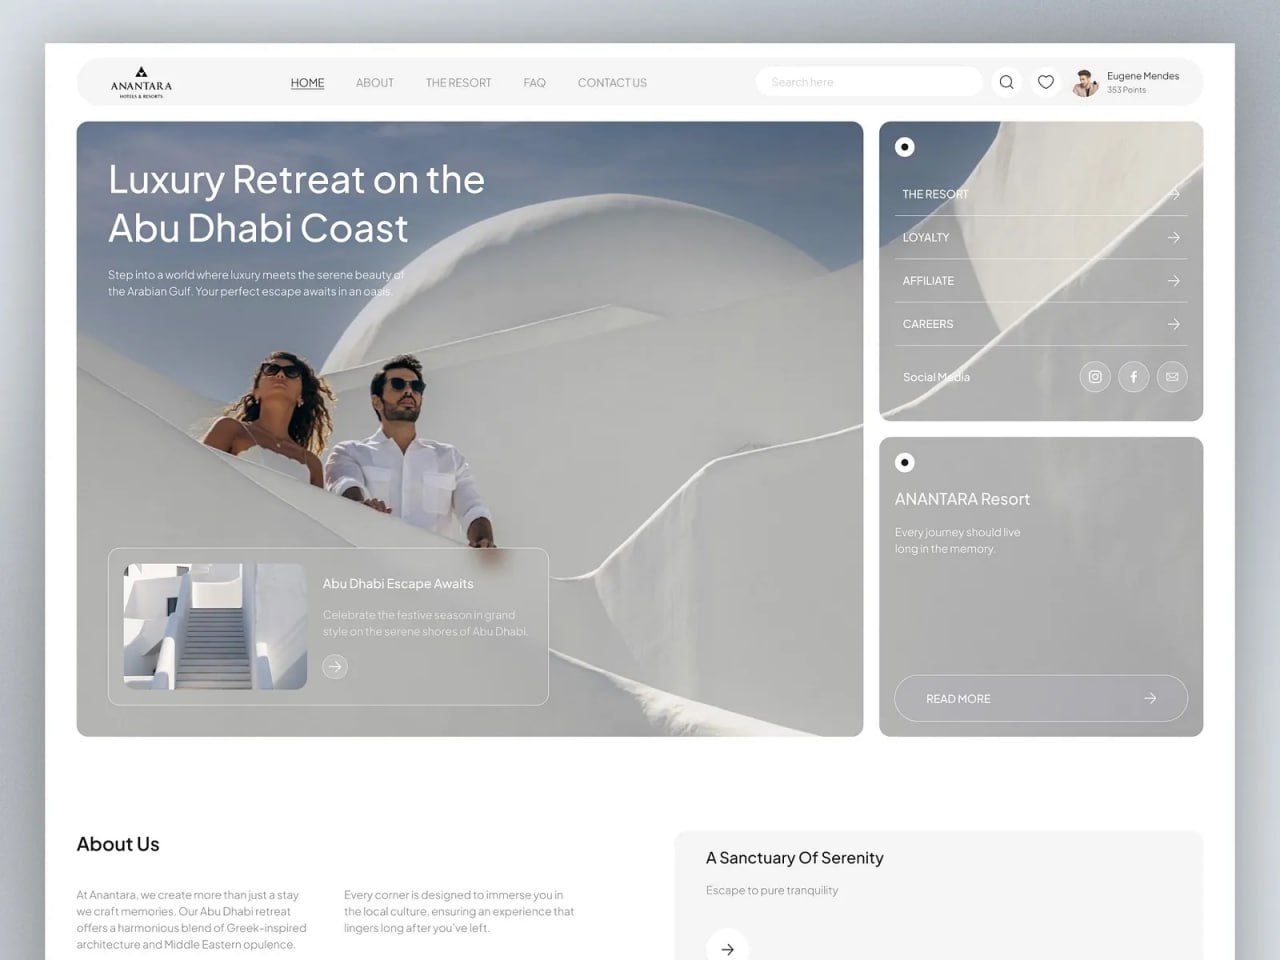The width and height of the screenshot is (1280, 960).
Task: Open favorites with the heart icon
Action: pyautogui.click(x=1045, y=82)
